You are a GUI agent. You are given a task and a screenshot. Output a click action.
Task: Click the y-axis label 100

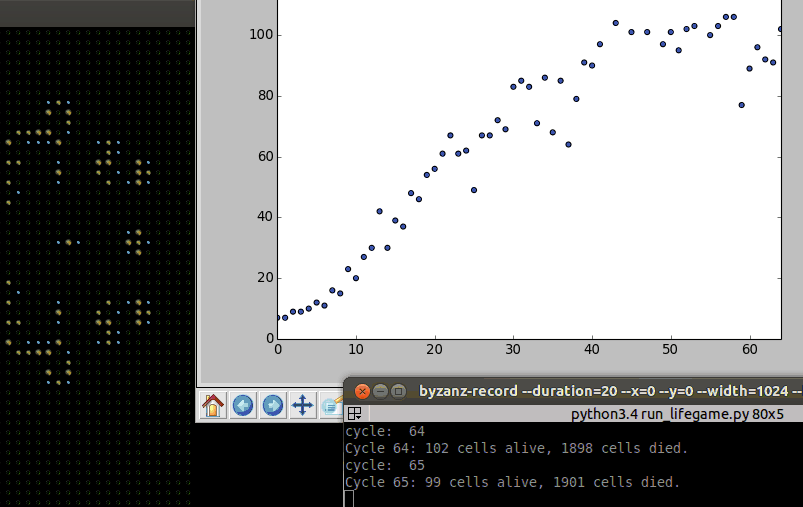[x=261, y=35]
